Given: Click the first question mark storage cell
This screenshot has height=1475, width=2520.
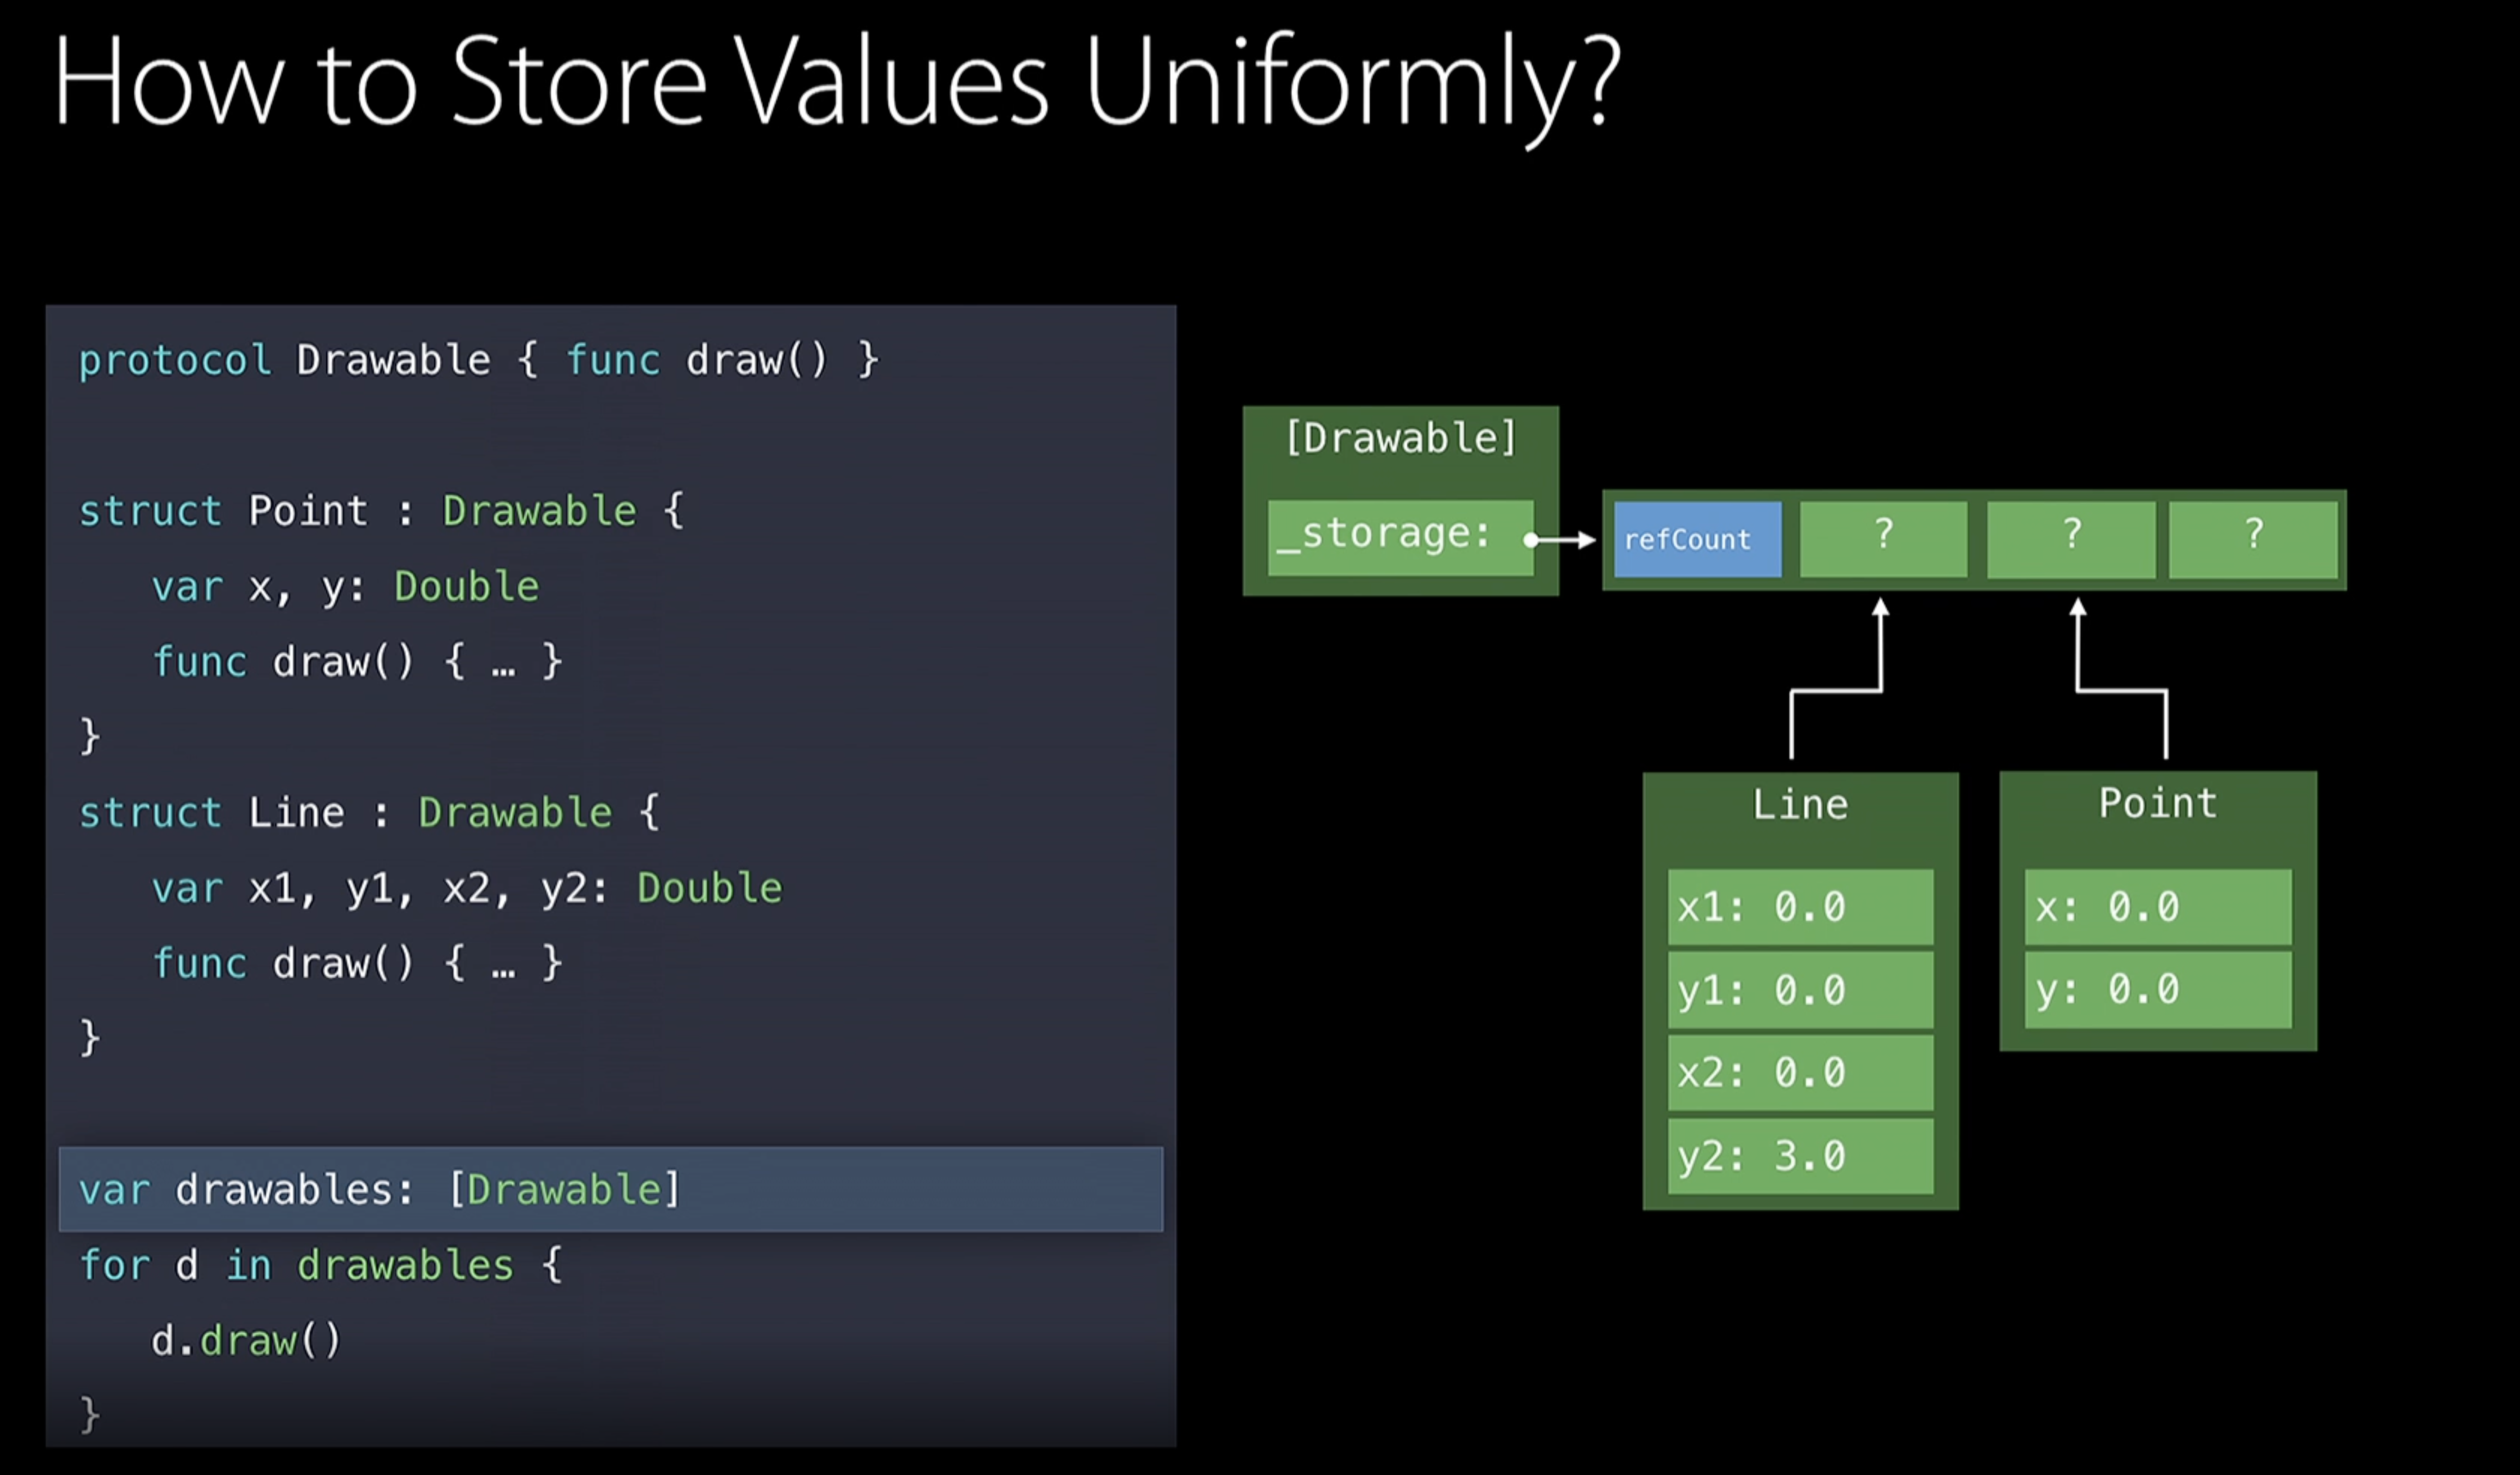Looking at the screenshot, I should (1883, 539).
